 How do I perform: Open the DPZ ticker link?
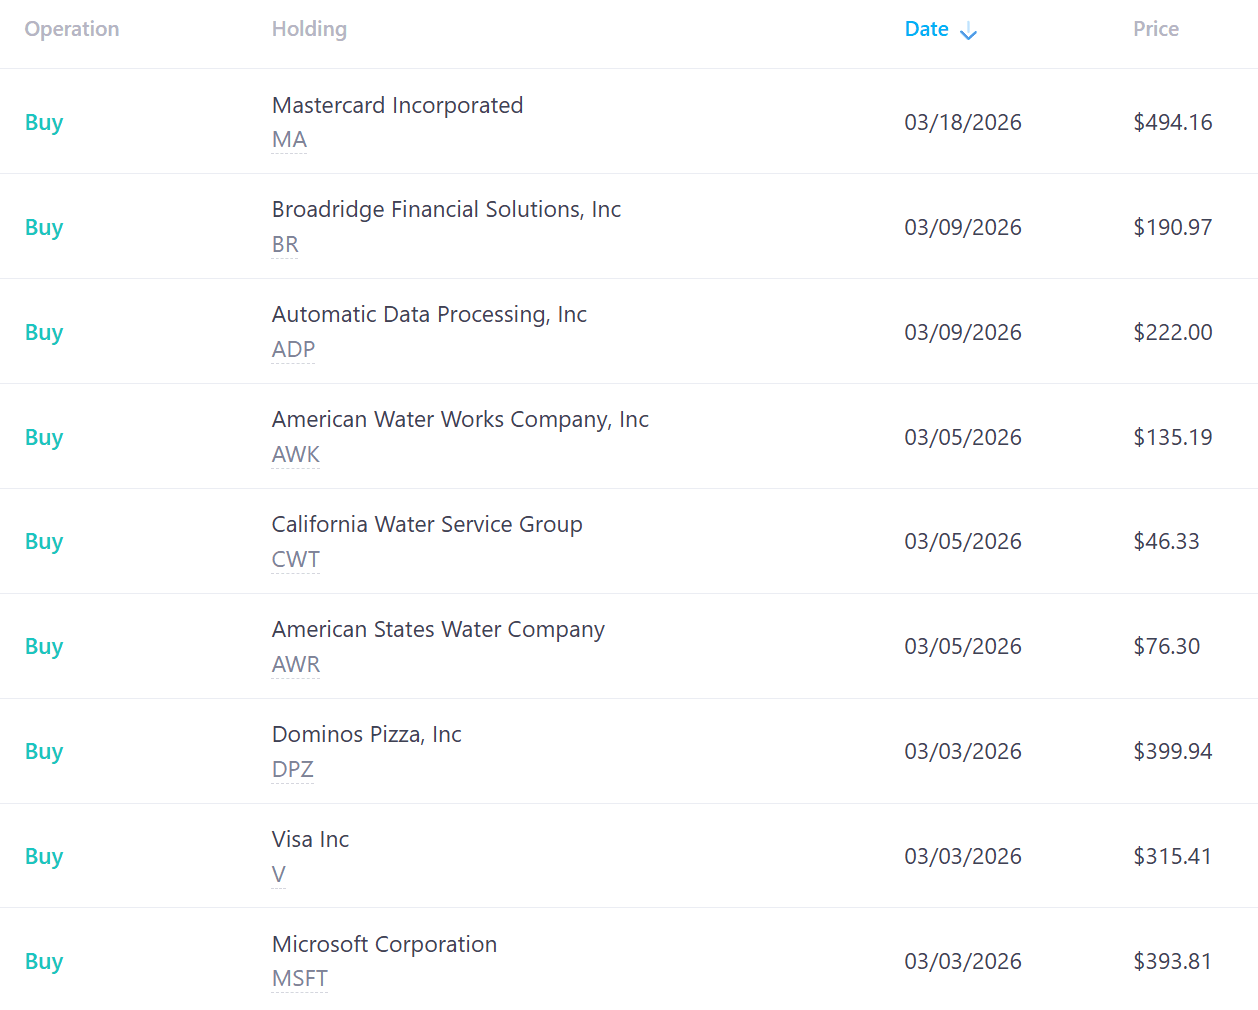[x=293, y=770]
